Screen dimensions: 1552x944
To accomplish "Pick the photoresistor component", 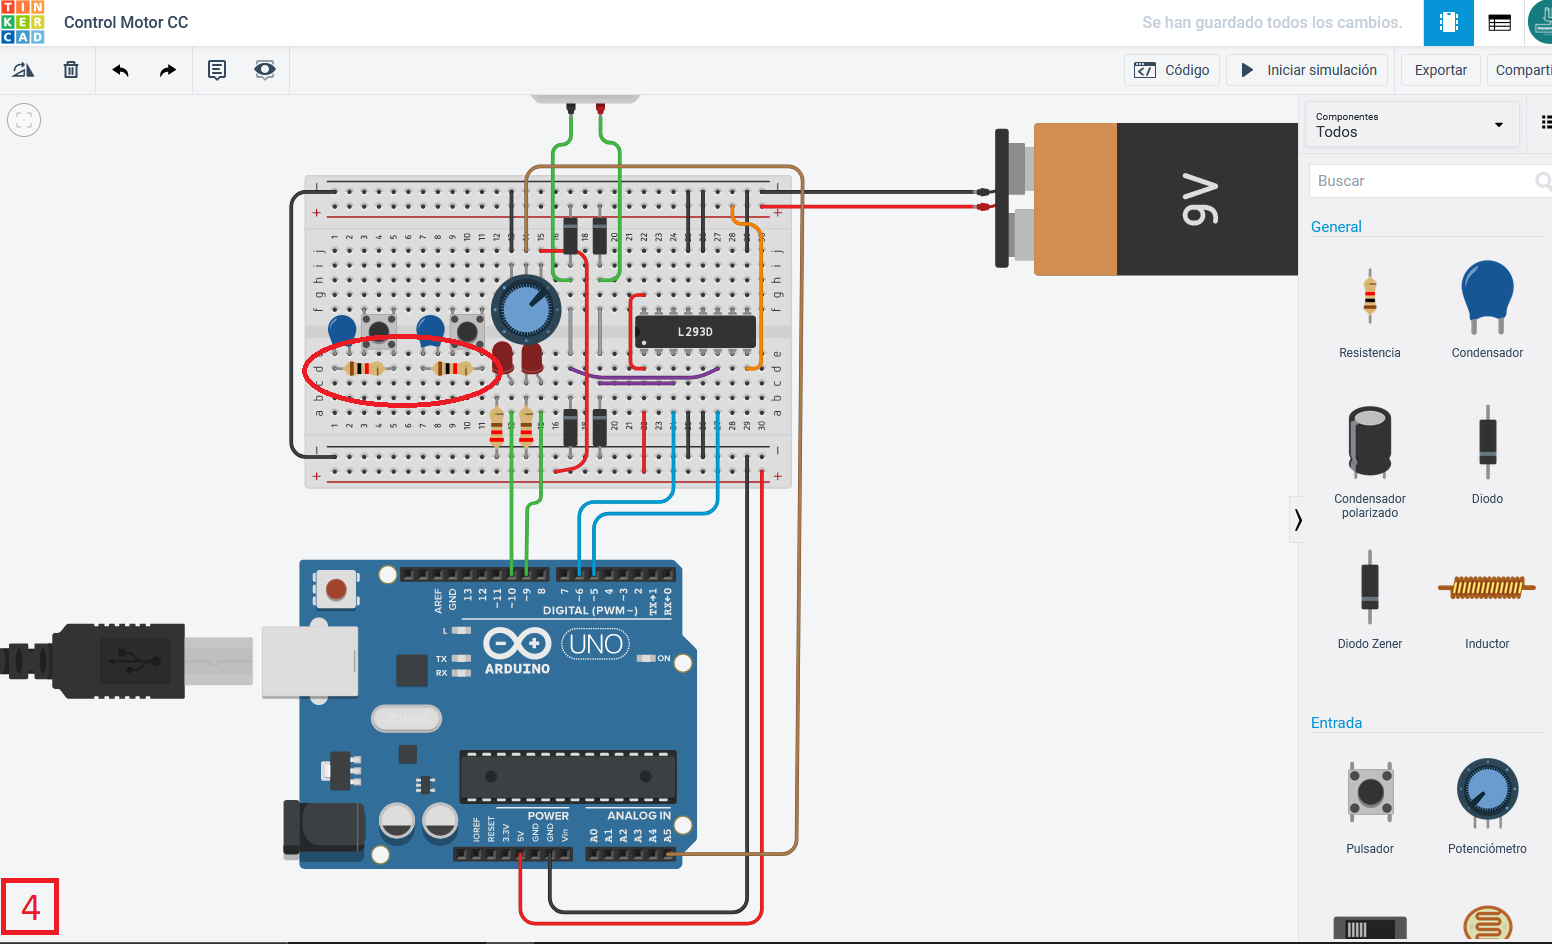I will coord(1488,924).
